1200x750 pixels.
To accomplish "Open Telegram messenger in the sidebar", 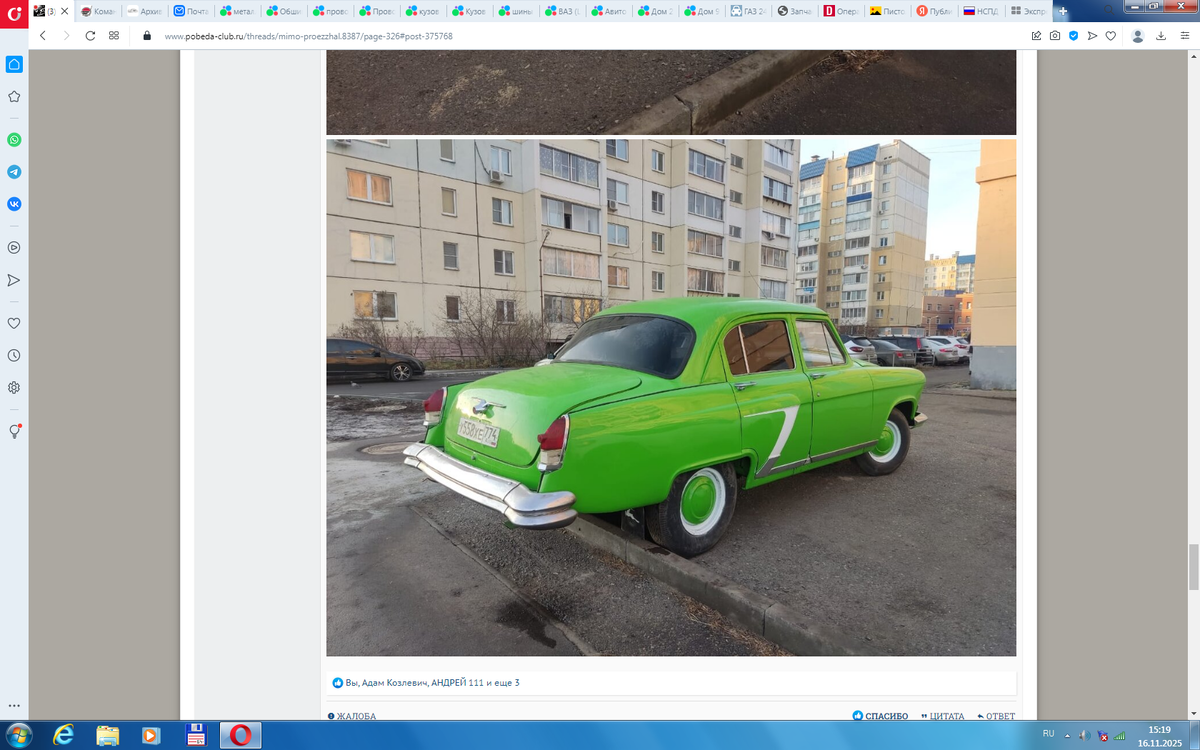I will (14, 172).
